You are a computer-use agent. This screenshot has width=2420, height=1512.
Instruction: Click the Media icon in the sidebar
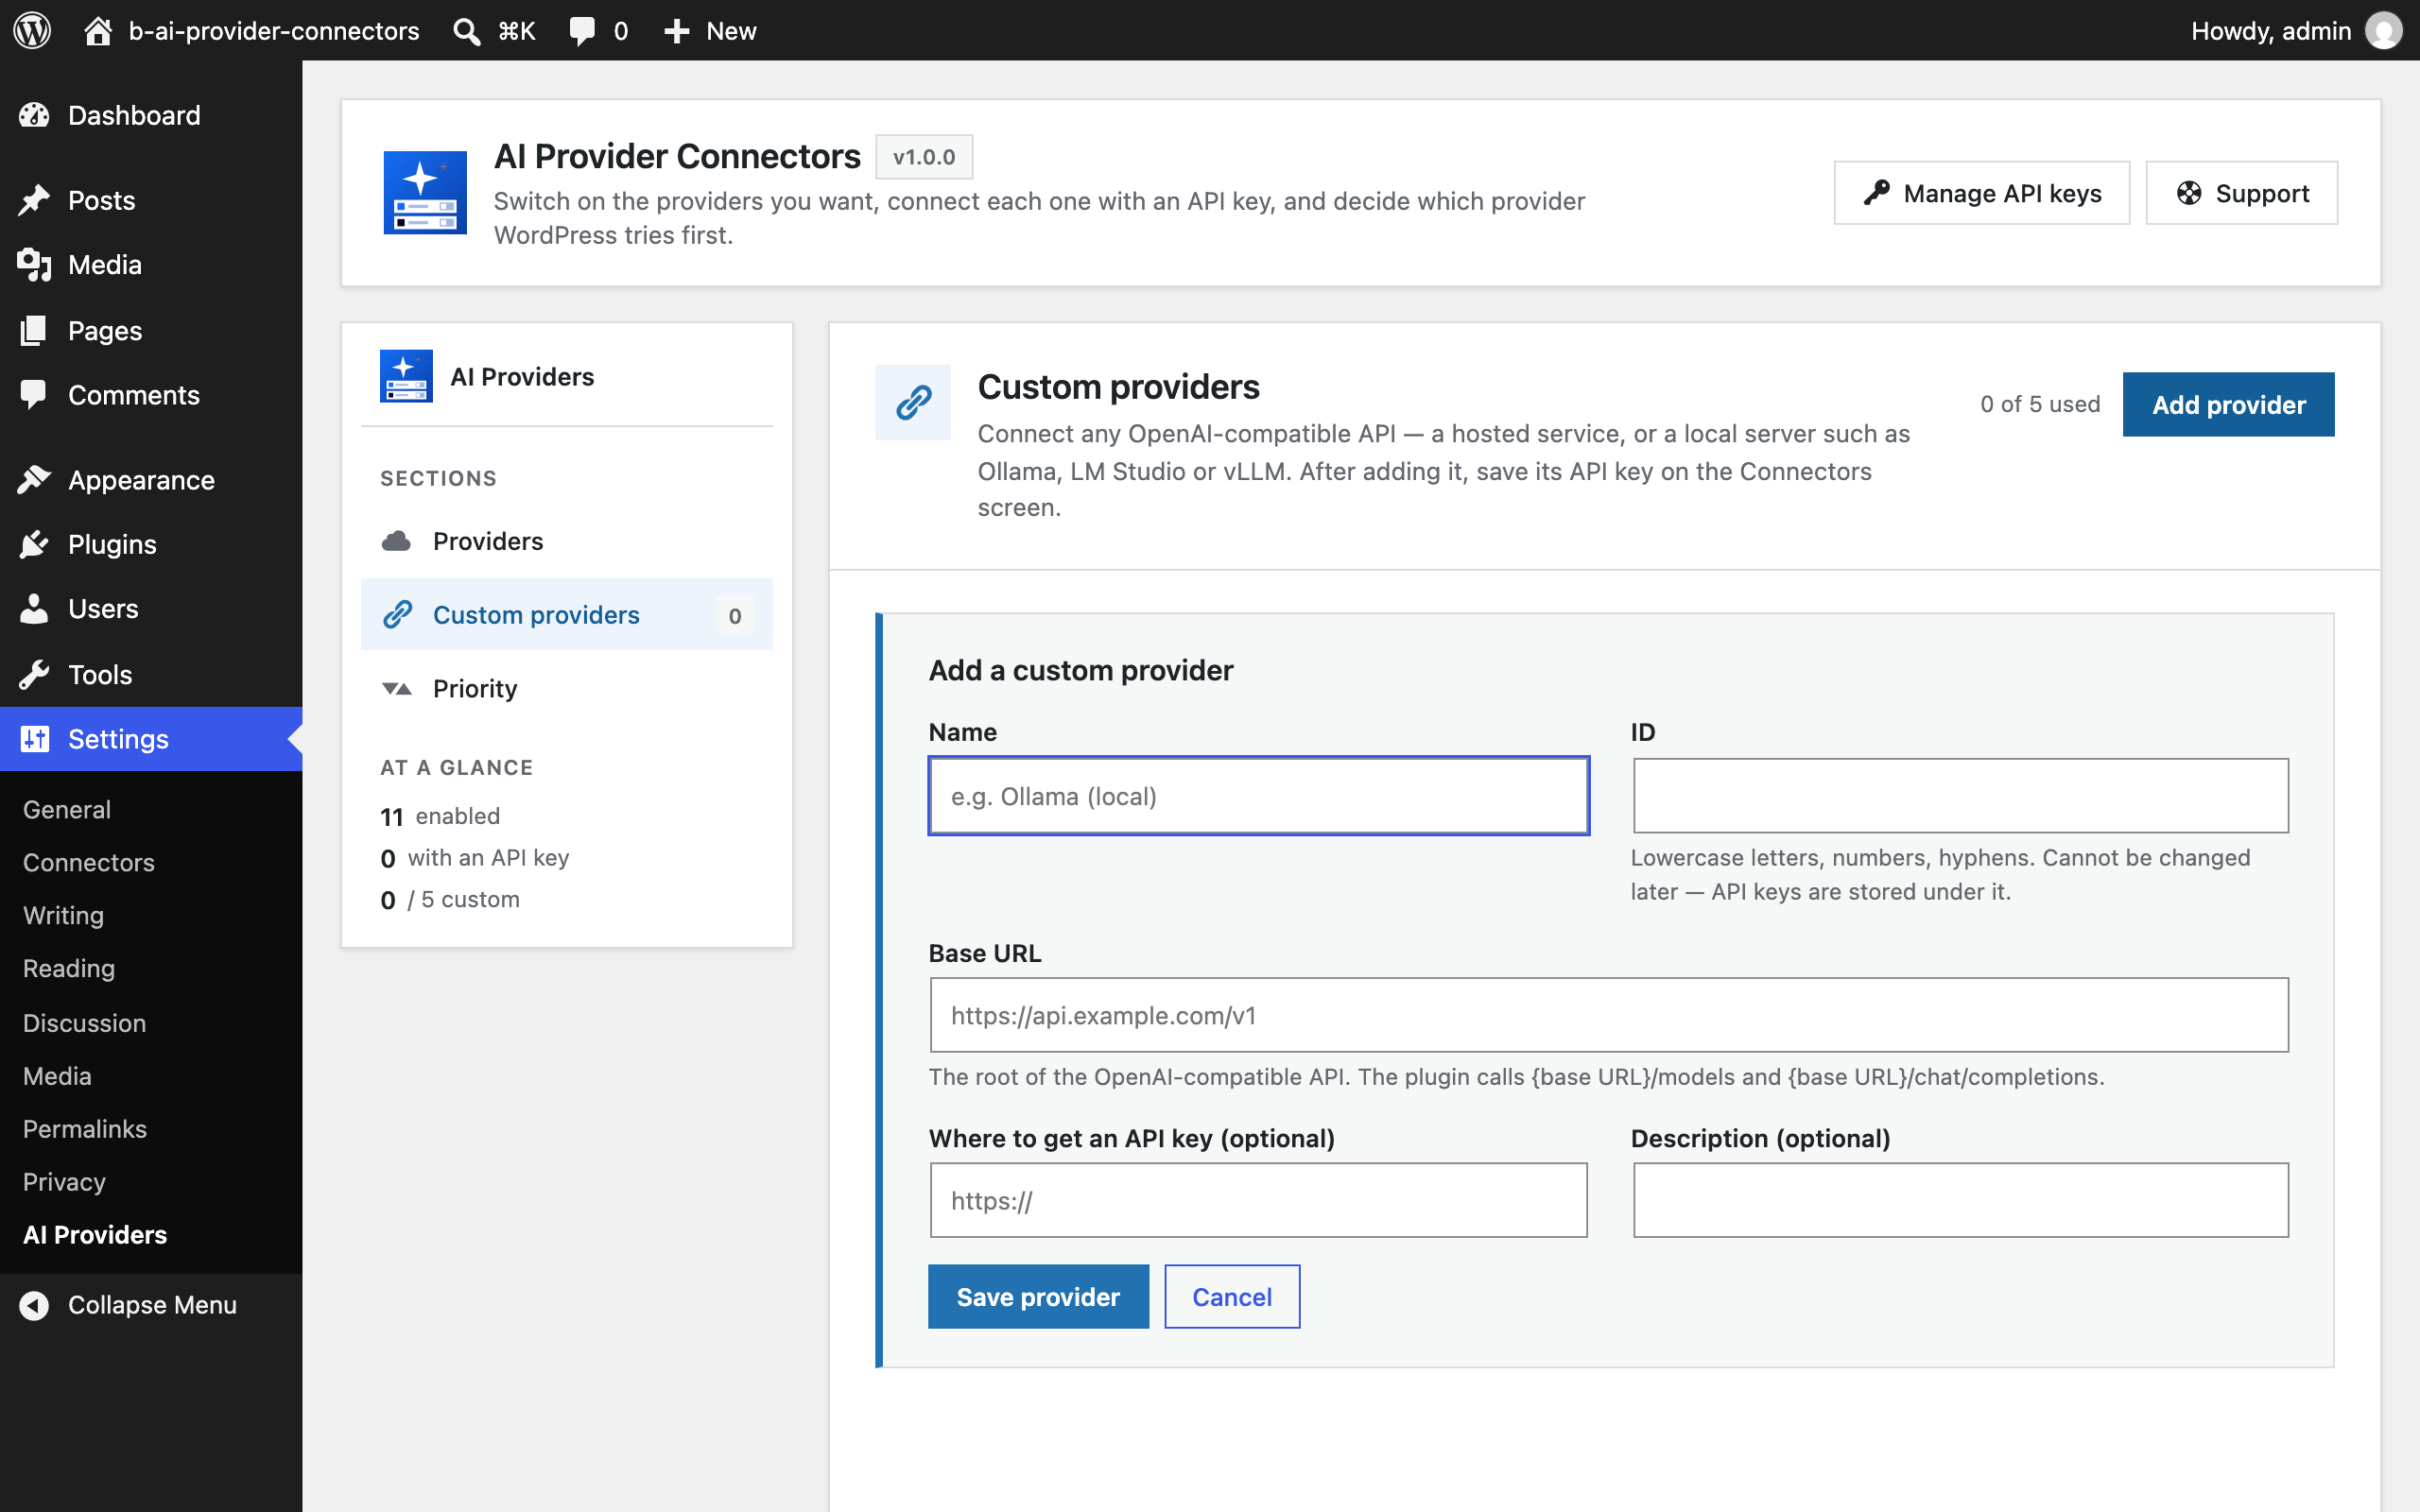click(35, 265)
